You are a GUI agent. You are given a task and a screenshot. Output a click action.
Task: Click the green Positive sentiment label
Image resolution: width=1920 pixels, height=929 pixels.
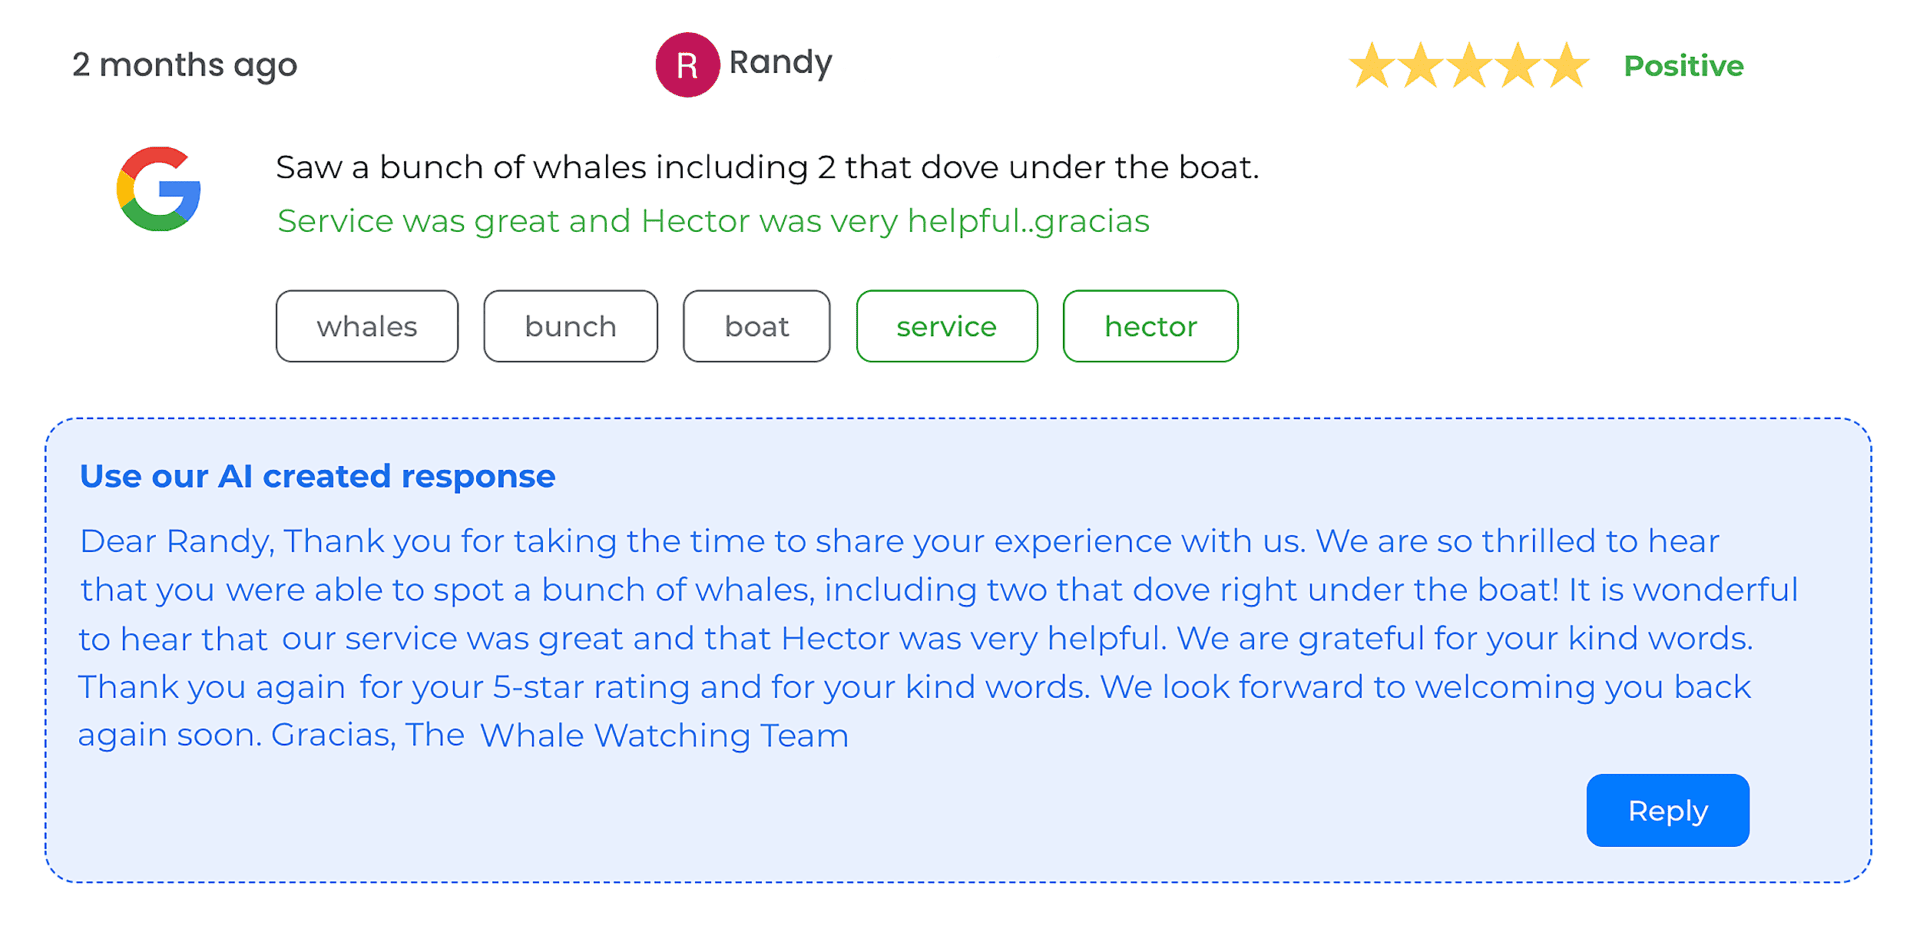1683,66
